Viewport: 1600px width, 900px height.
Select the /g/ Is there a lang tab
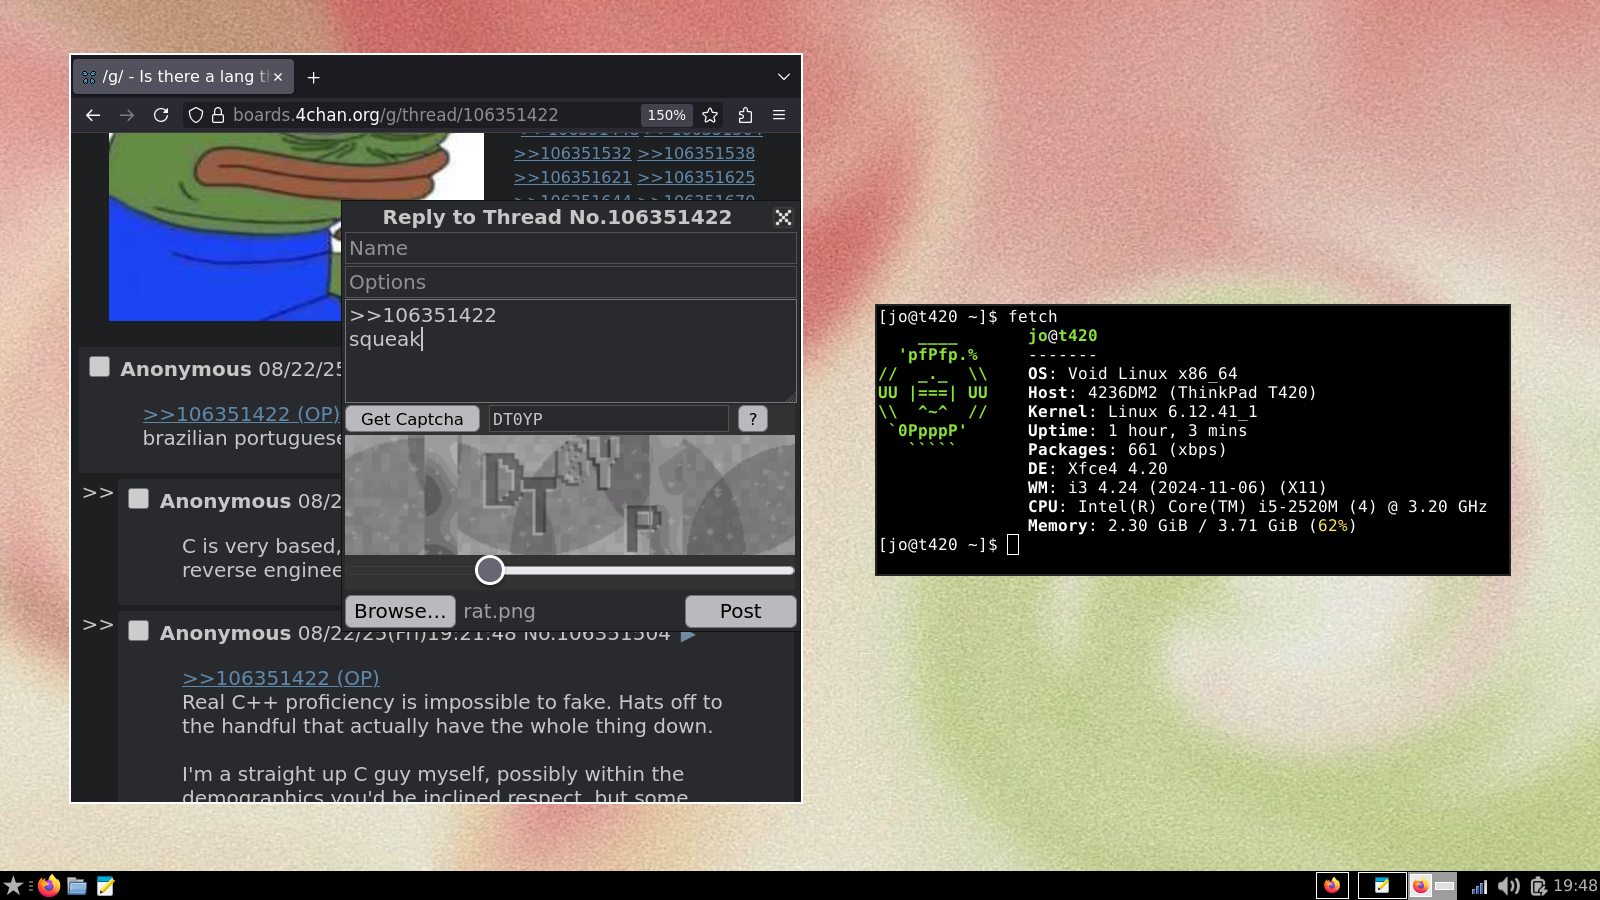183,77
